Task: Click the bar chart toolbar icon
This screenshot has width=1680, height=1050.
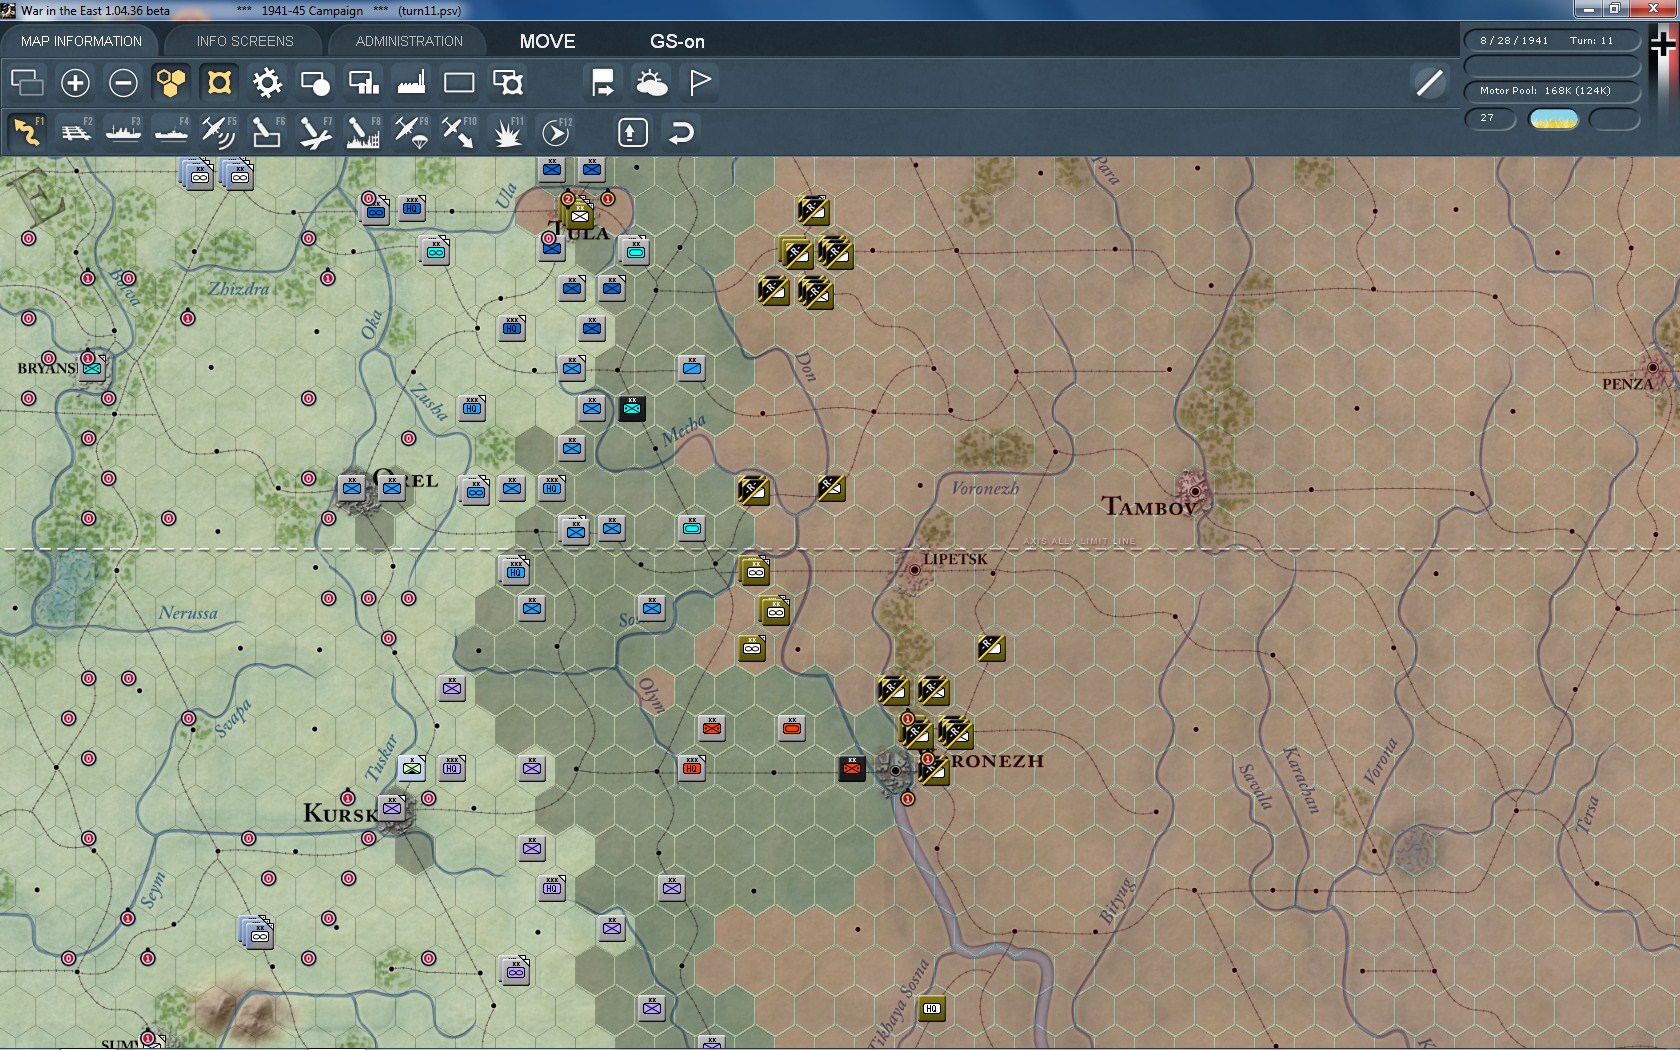Action: [x=363, y=82]
